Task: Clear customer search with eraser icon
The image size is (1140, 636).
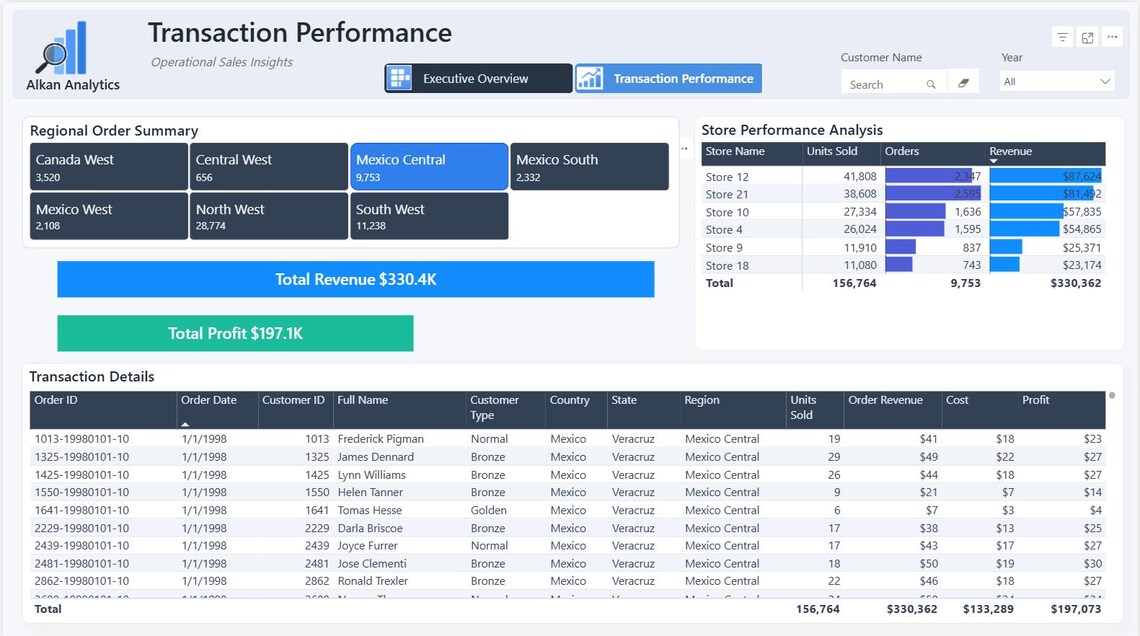Action: tap(963, 83)
